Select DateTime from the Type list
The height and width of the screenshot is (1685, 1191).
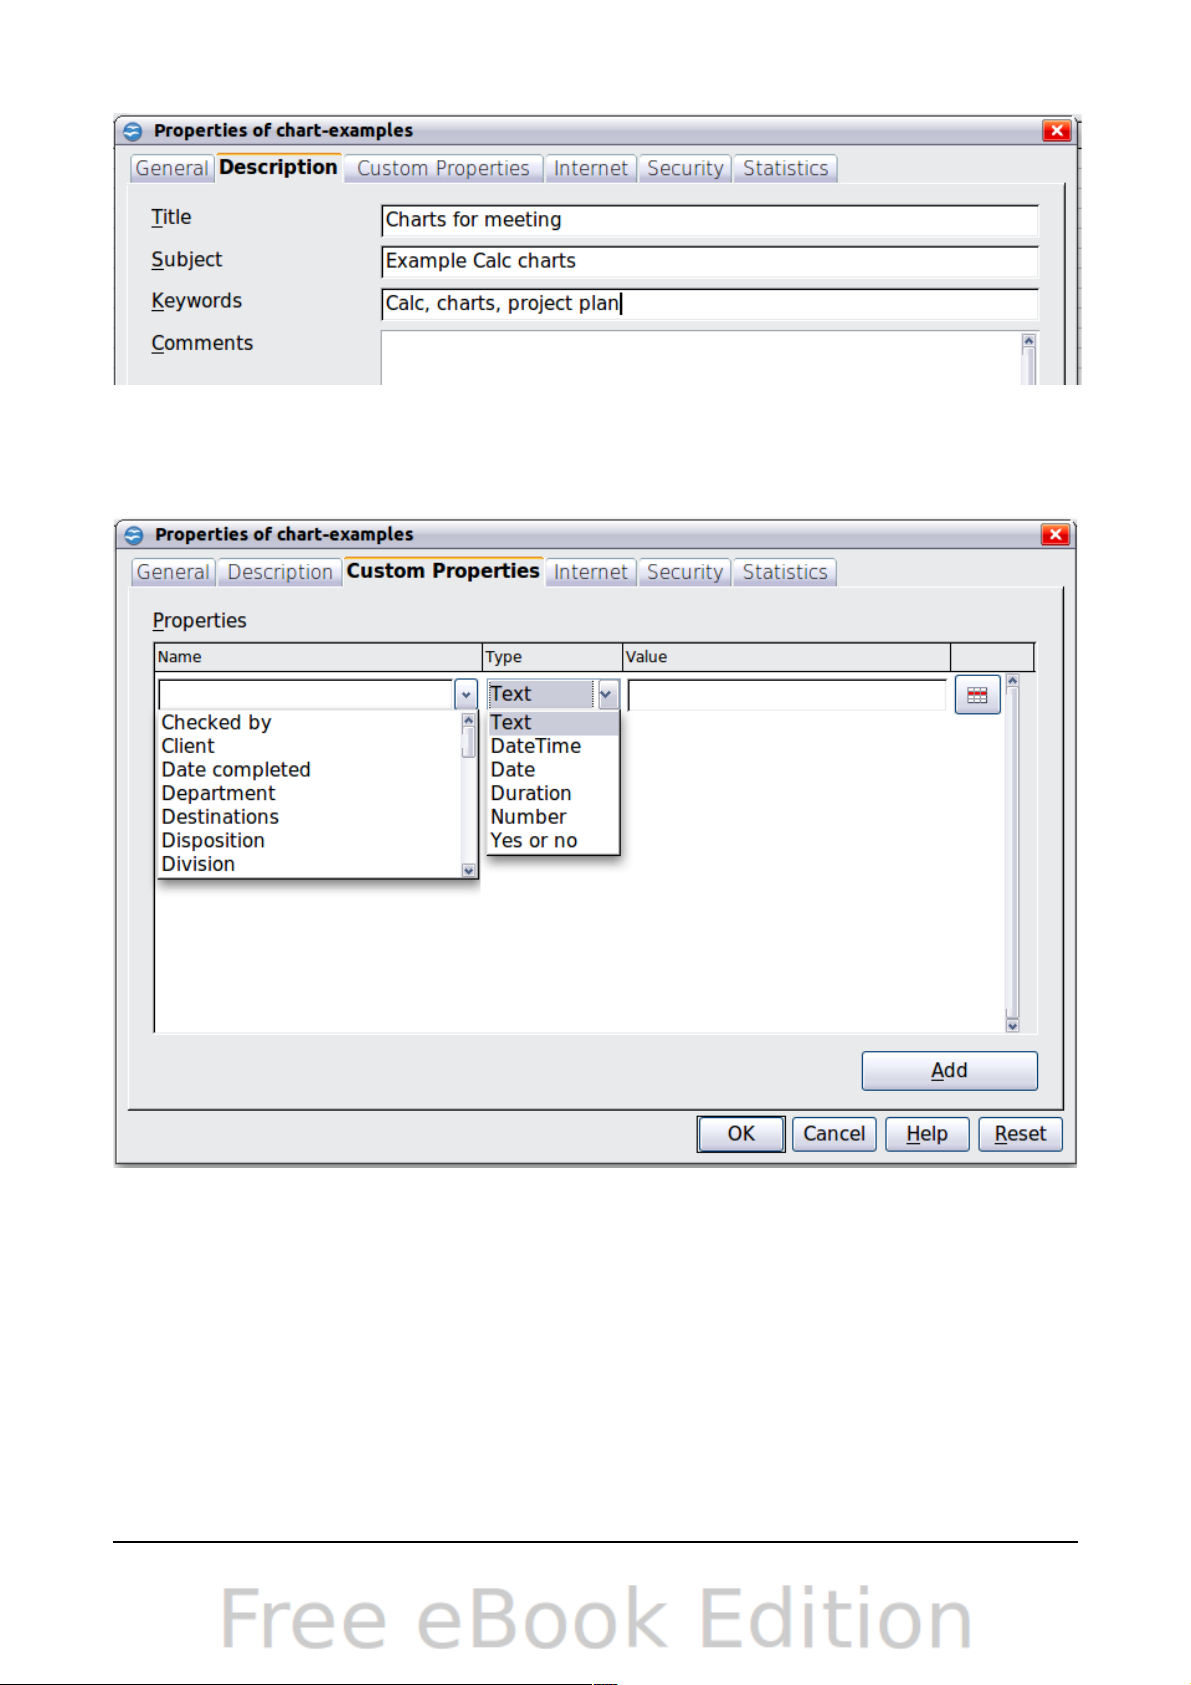click(x=536, y=746)
